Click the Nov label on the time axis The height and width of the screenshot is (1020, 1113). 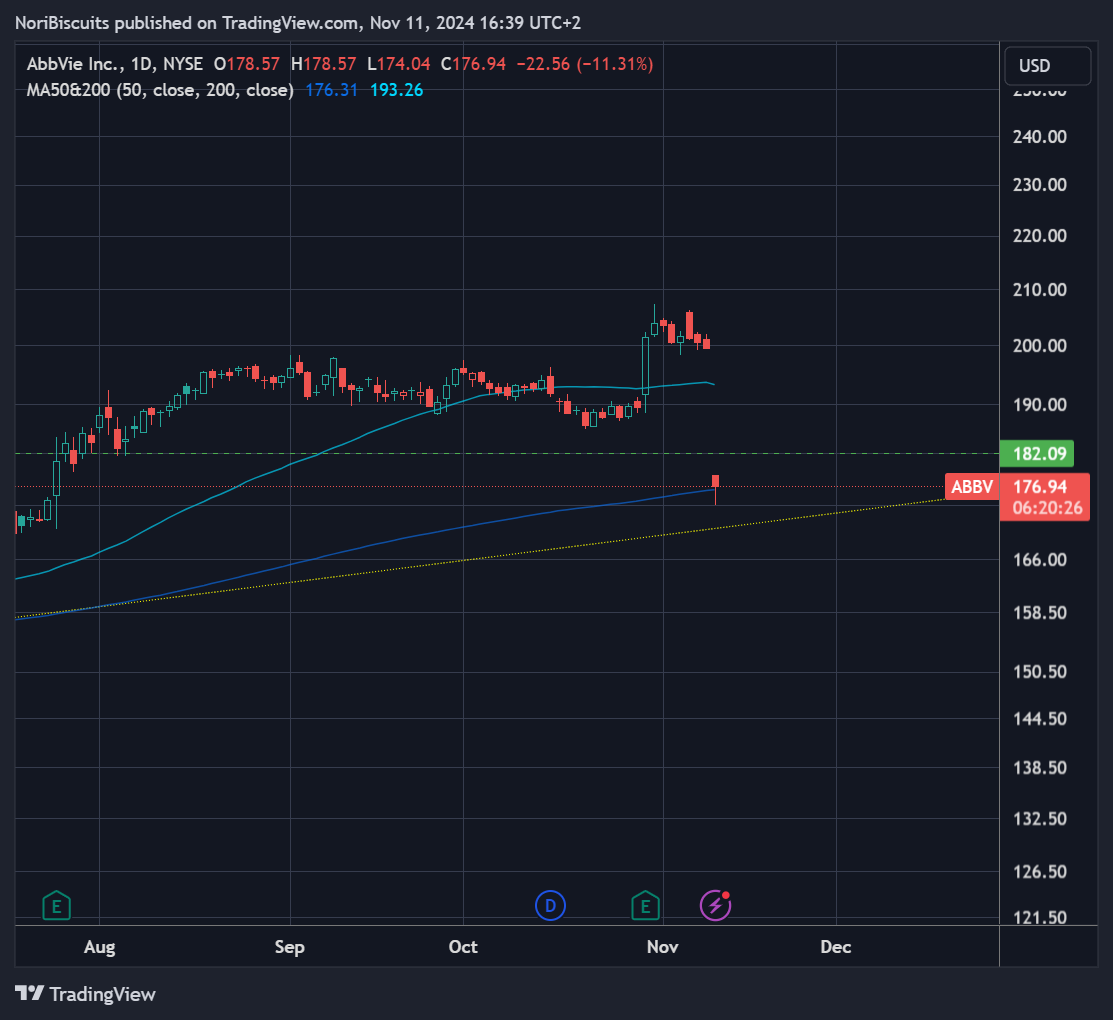tap(663, 947)
